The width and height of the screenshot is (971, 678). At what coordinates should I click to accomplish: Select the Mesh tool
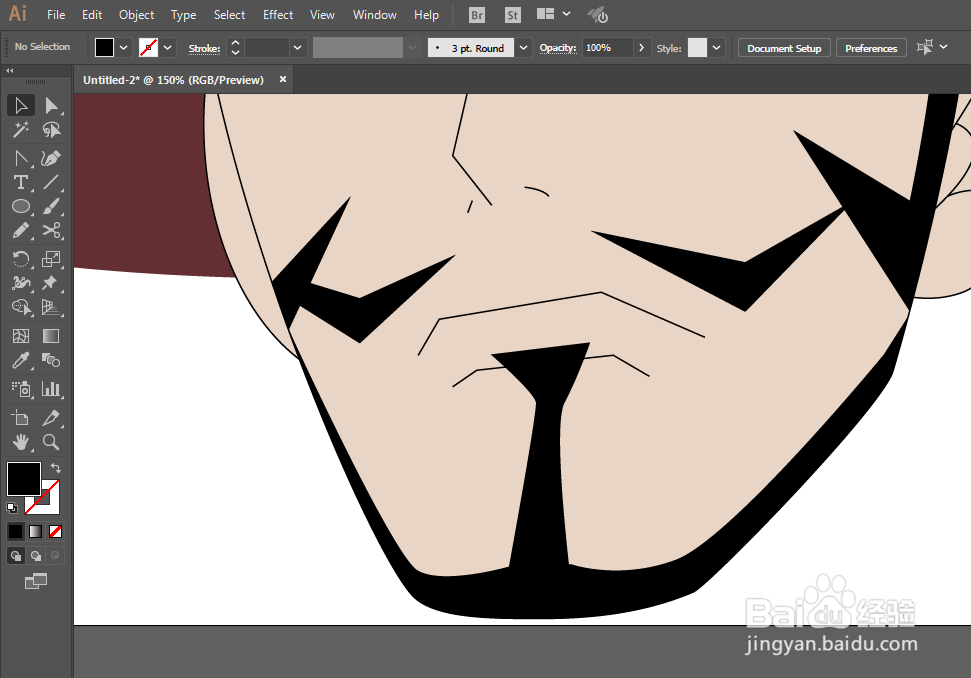coord(20,336)
